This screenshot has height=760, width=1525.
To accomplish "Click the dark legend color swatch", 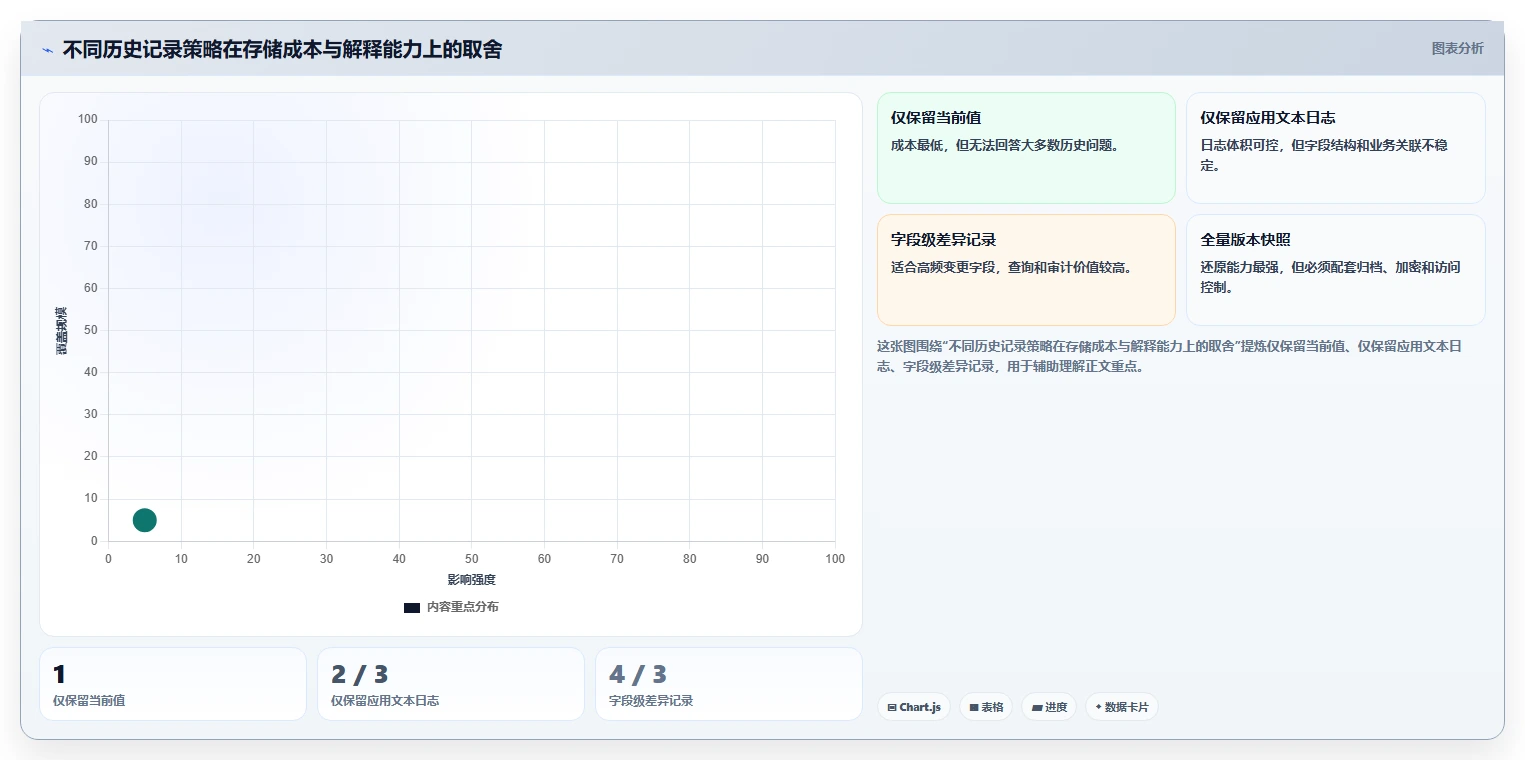I will [x=412, y=607].
